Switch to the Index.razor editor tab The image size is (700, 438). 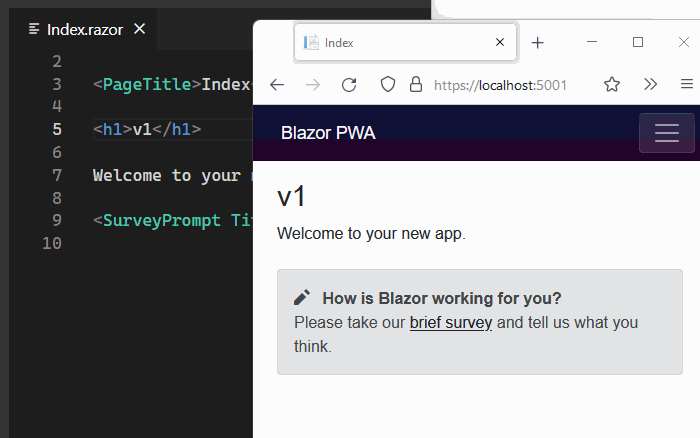84,29
